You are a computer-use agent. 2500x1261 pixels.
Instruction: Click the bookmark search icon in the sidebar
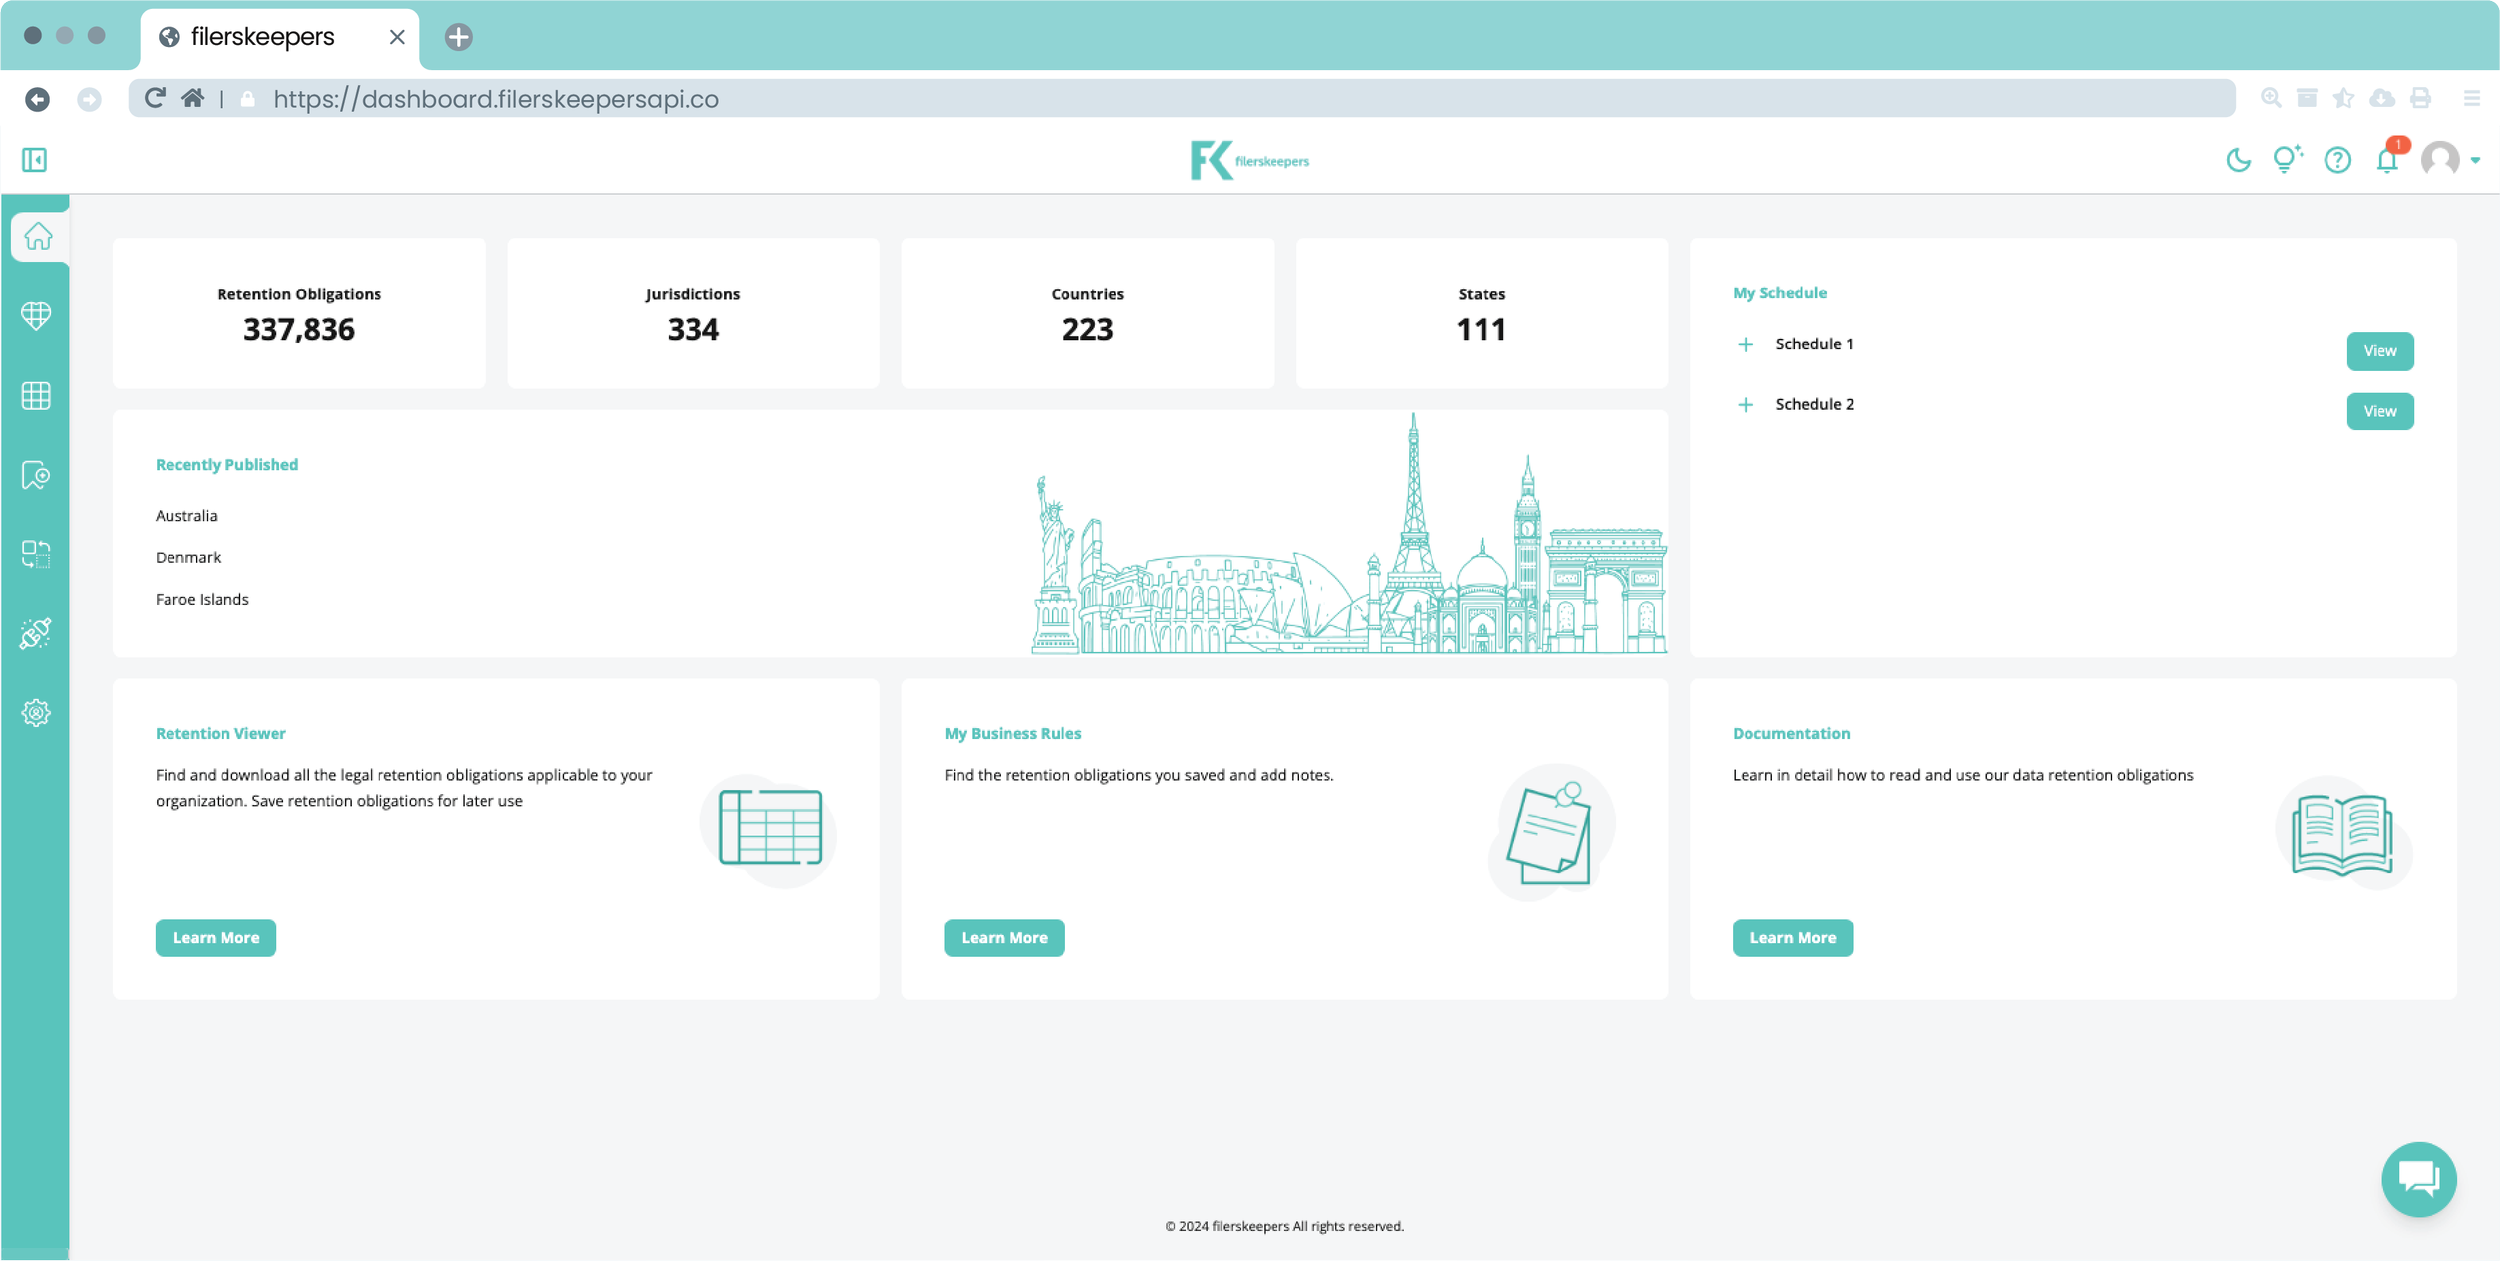click(x=36, y=475)
